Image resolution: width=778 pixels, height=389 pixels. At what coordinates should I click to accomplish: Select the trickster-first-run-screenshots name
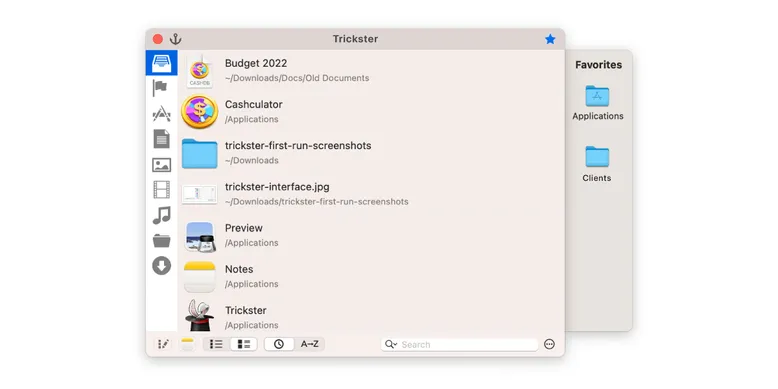[x=298, y=146]
